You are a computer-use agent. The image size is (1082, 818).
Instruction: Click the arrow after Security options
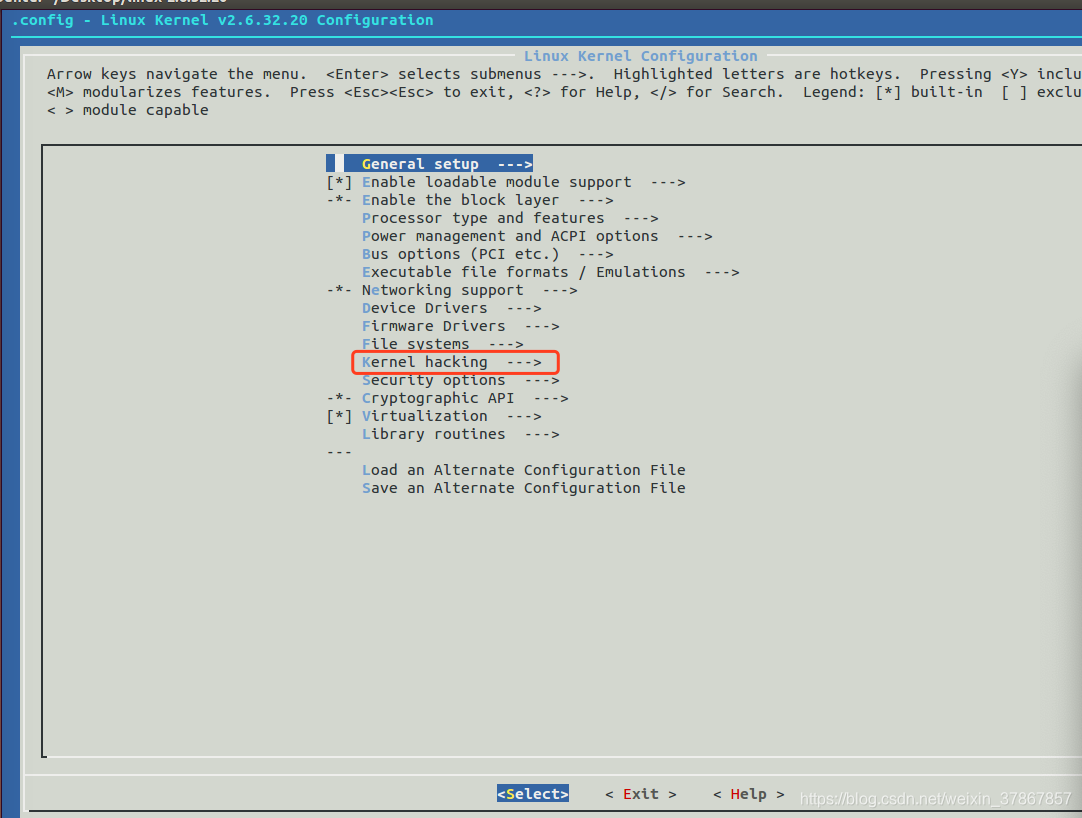click(x=542, y=380)
